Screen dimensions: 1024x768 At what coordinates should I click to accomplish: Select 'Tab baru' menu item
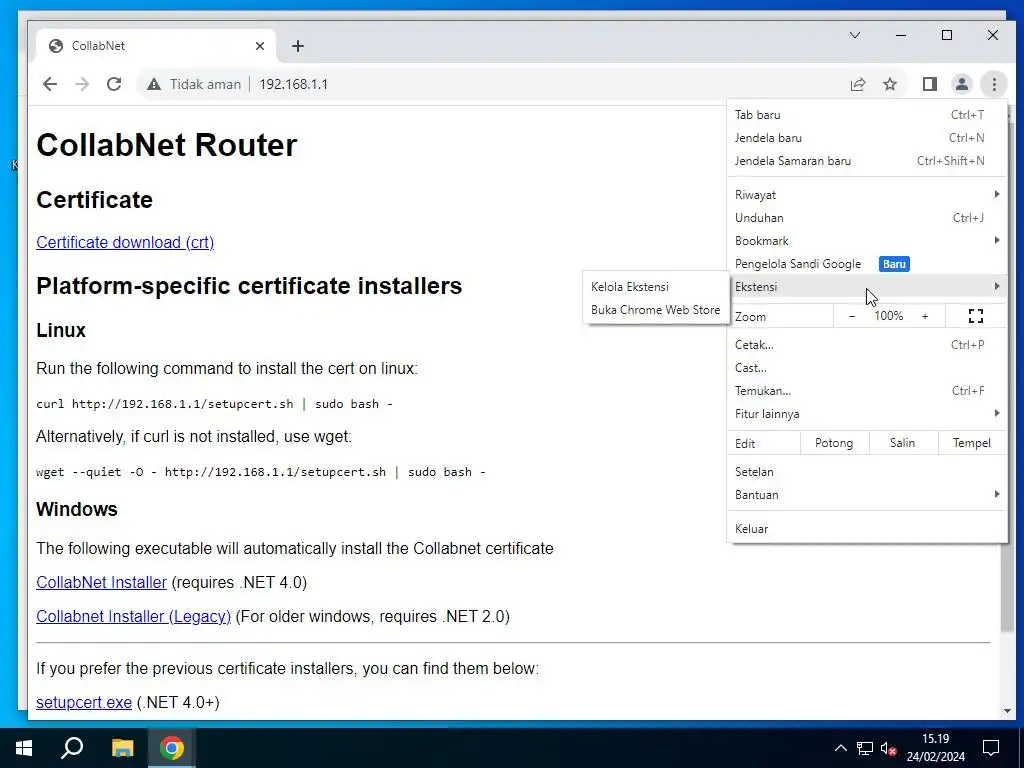(867, 115)
